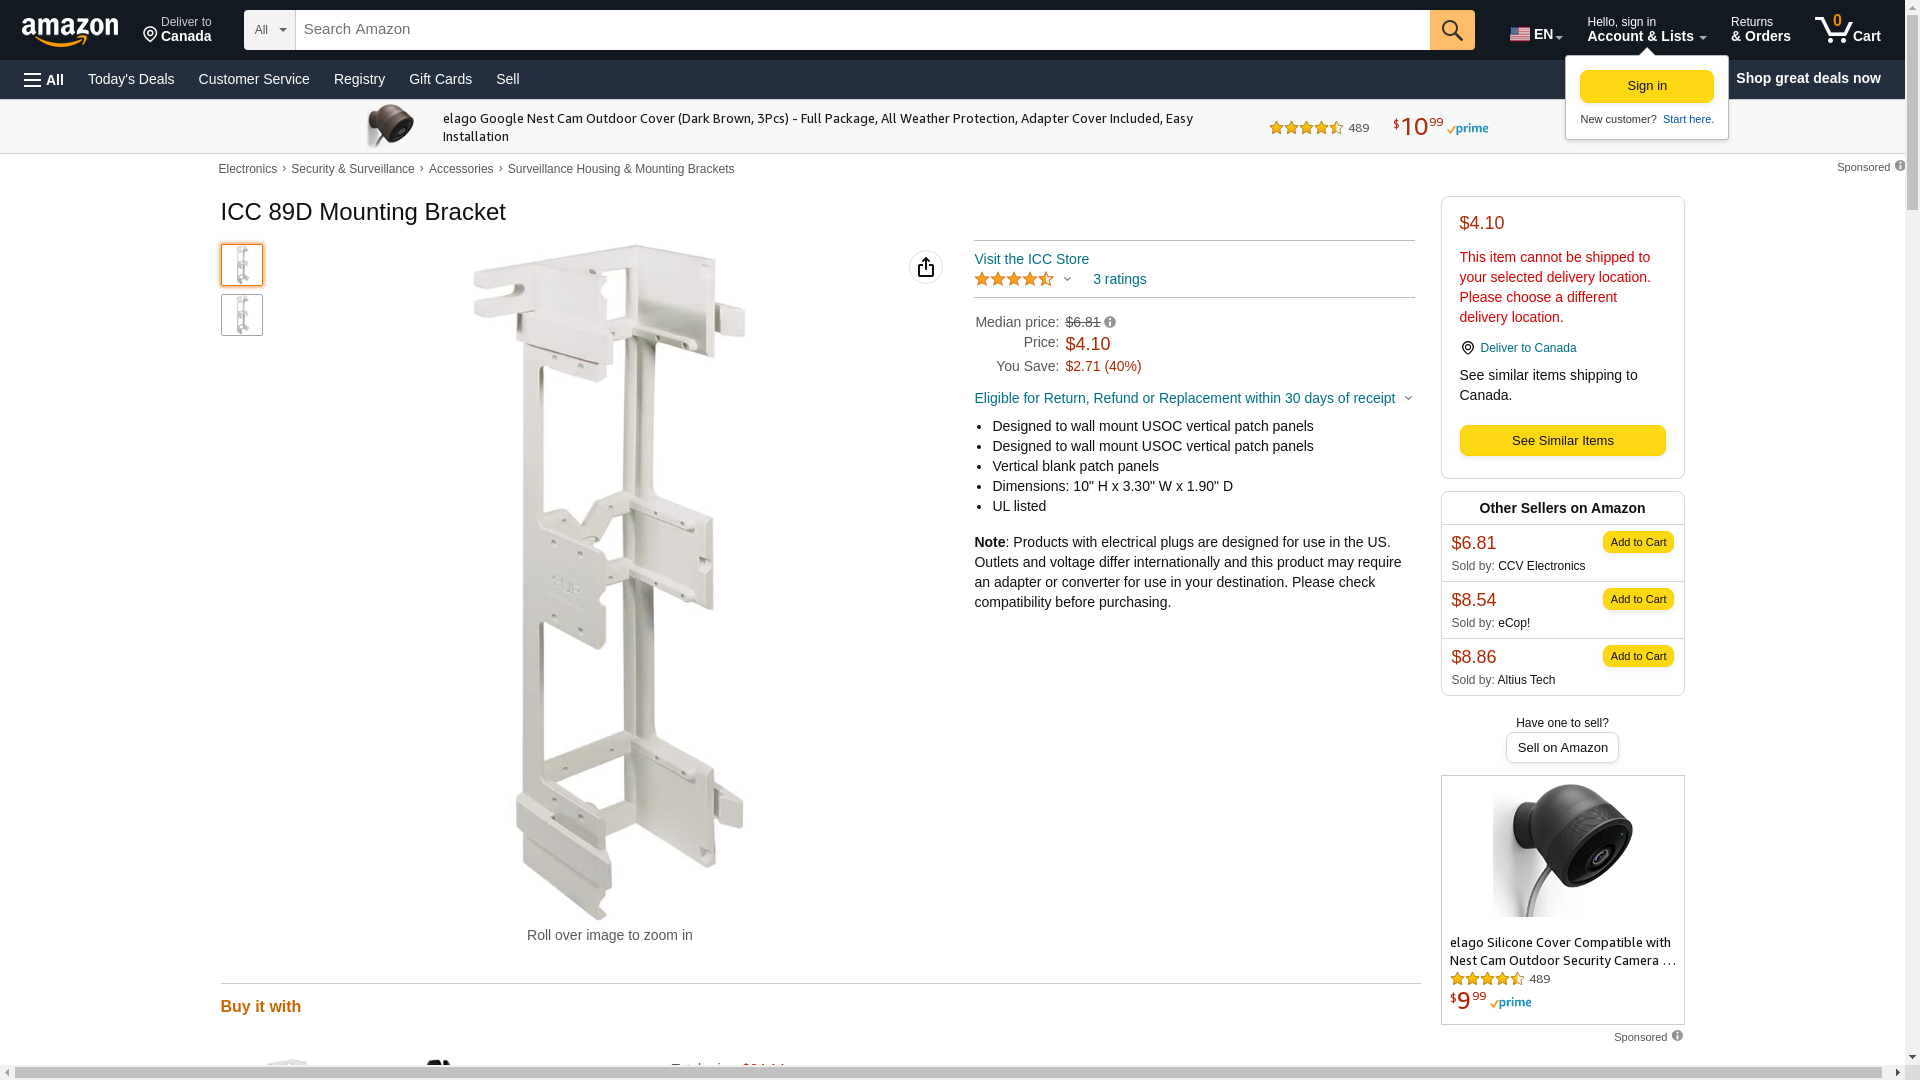Open the cart icon

tap(1847, 30)
